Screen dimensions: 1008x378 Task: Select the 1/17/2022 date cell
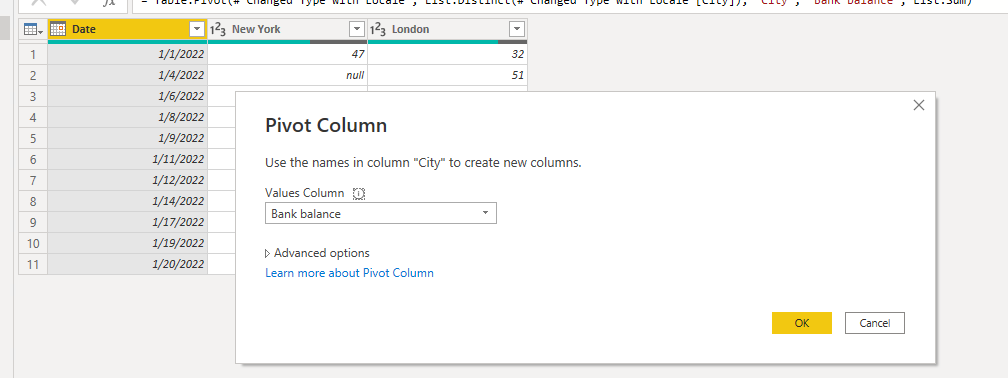127,222
